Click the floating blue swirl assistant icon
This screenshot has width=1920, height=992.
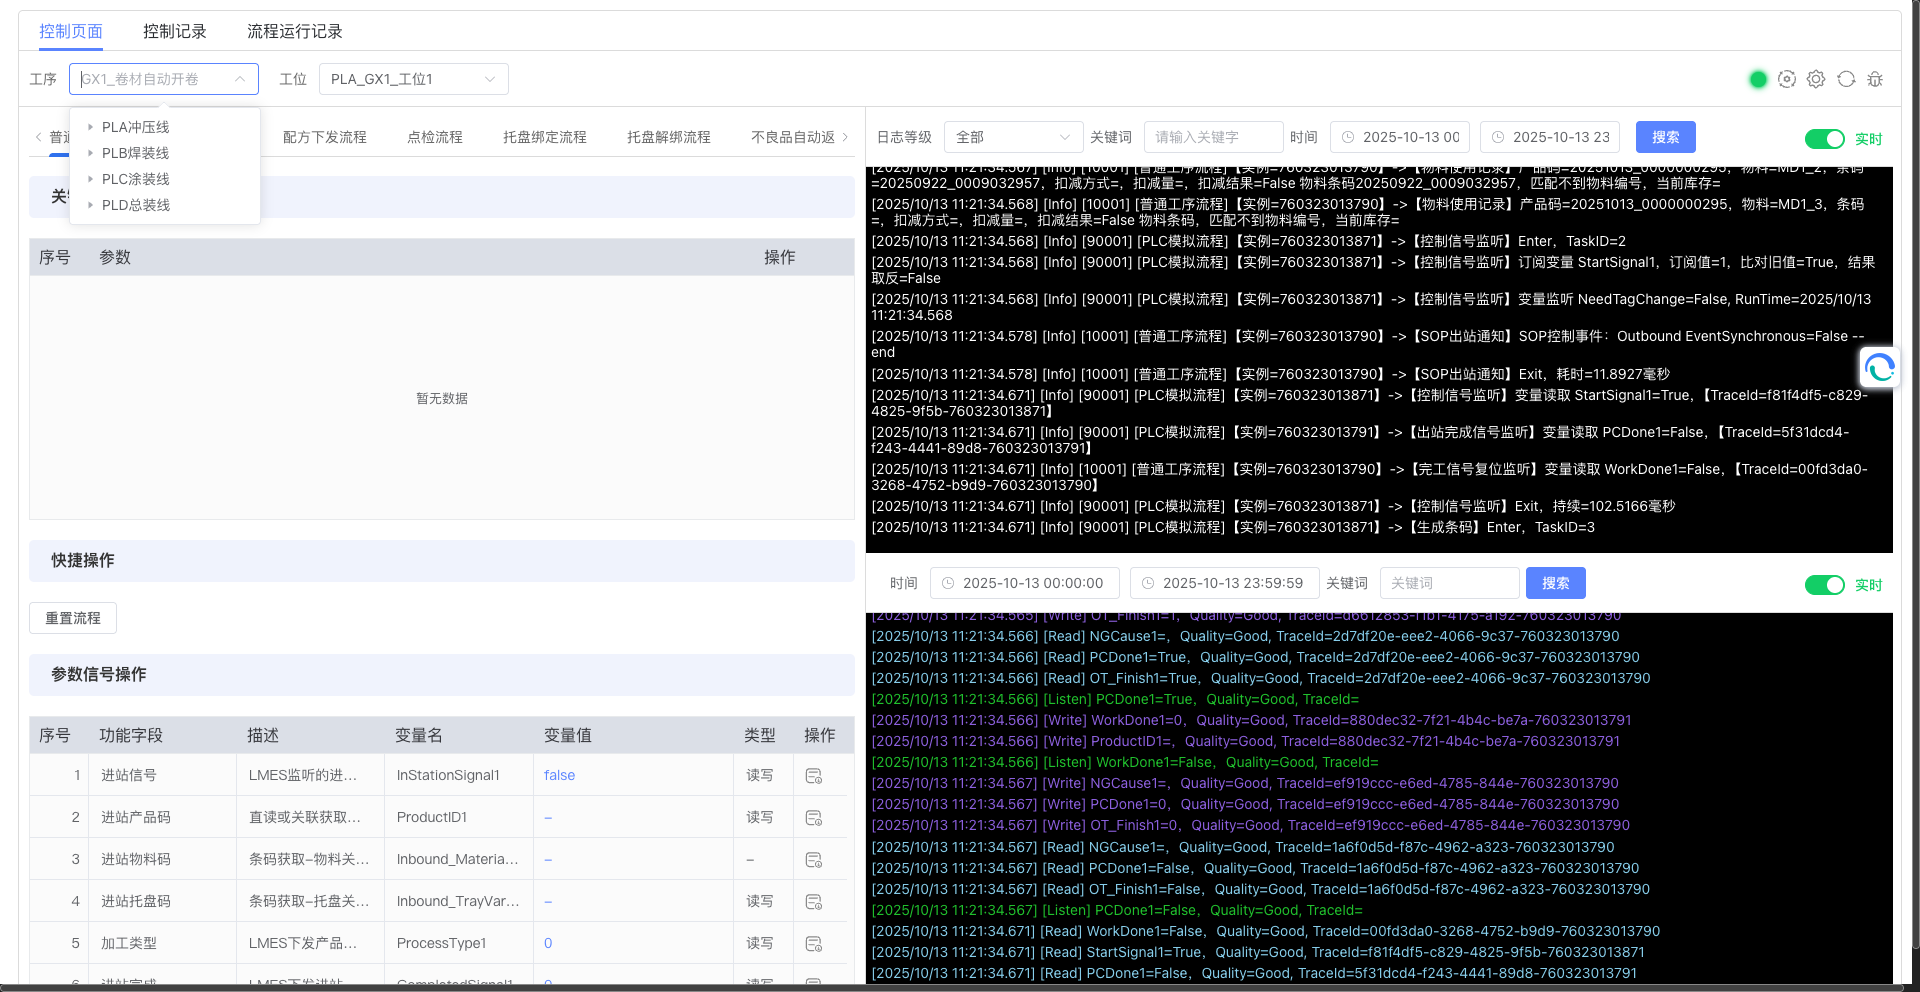1879,368
